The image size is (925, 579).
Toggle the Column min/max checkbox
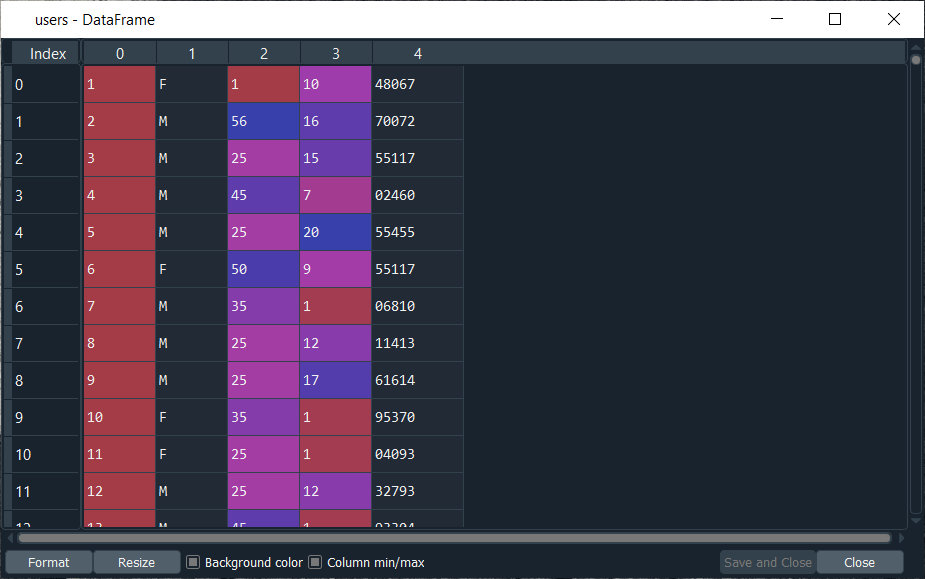tap(315, 562)
